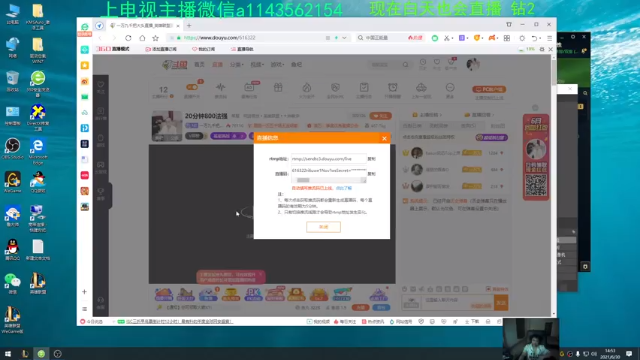Click the stream key text field
640x360 pixels.
[329, 174]
